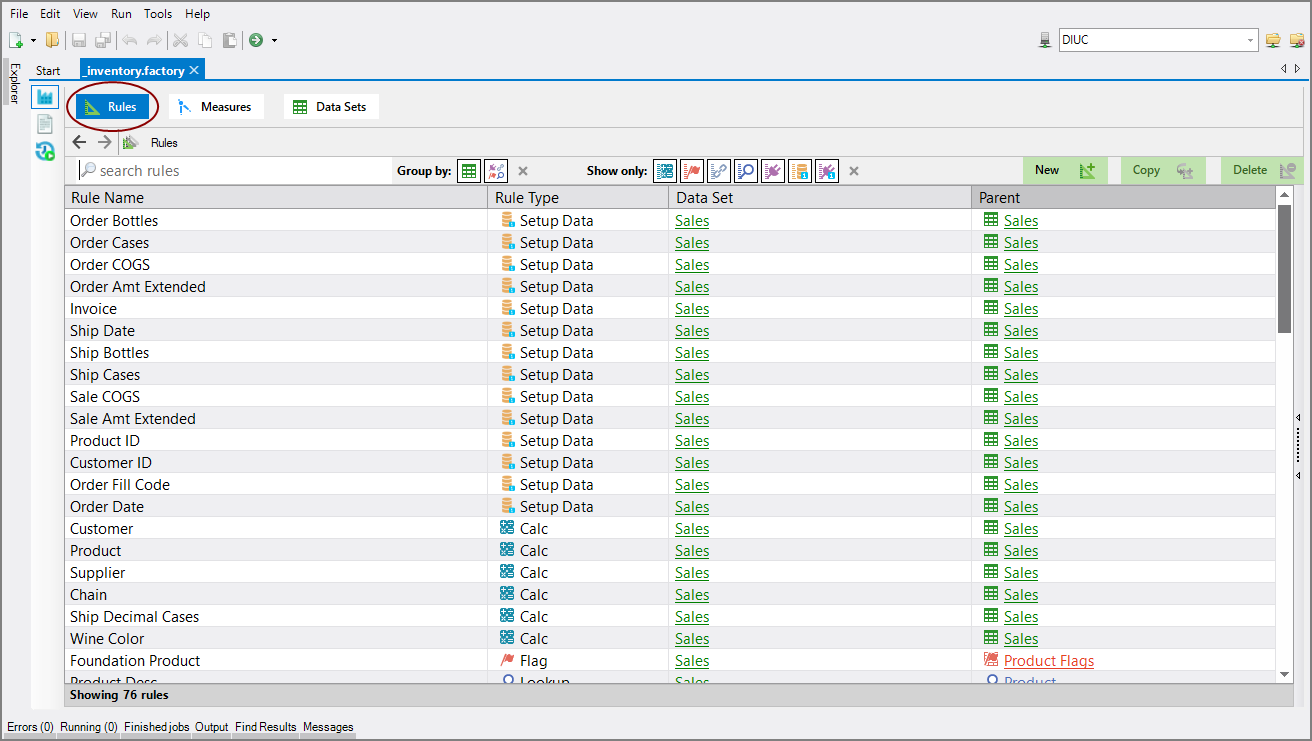Open the factory view icon in left sidebar
This screenshot has height=741, width=1312.
pyautogui.click(x=45, y=97)
